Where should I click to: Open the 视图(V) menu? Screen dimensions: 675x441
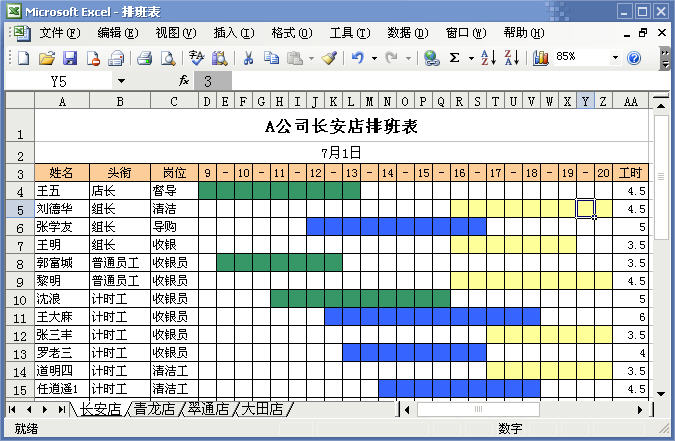176,33
